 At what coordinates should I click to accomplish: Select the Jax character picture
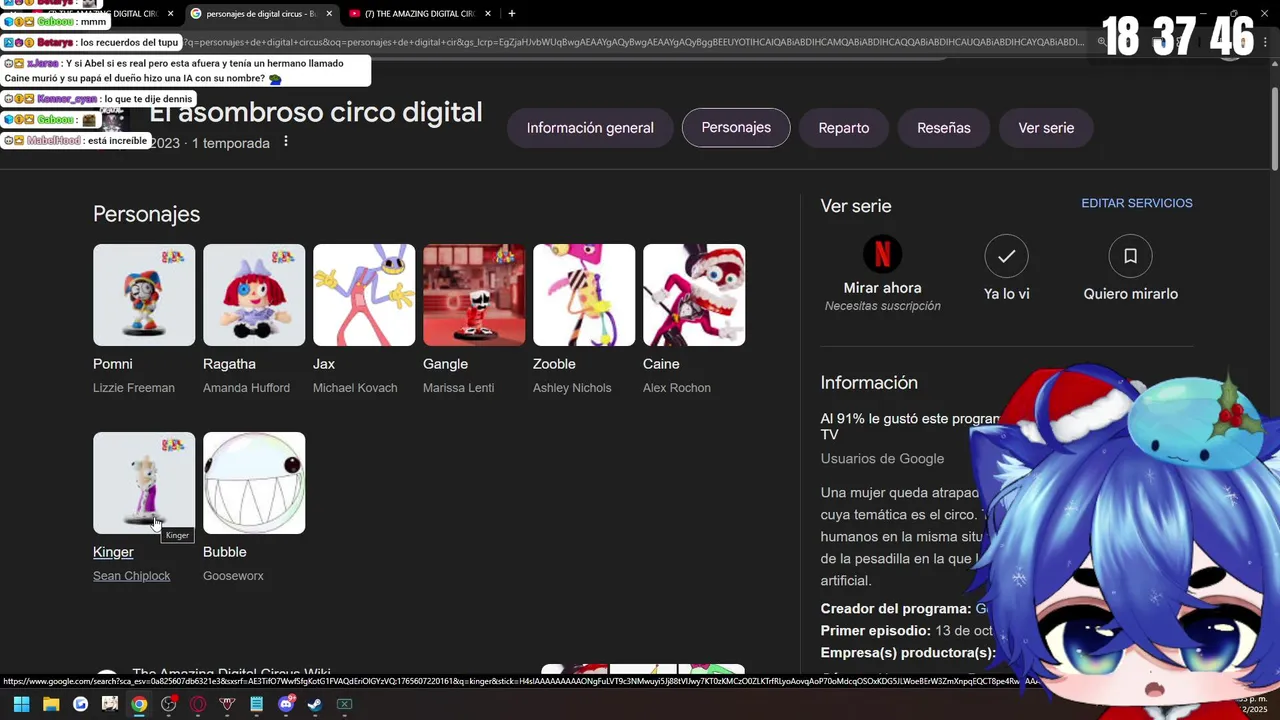[x=364, y=295]
